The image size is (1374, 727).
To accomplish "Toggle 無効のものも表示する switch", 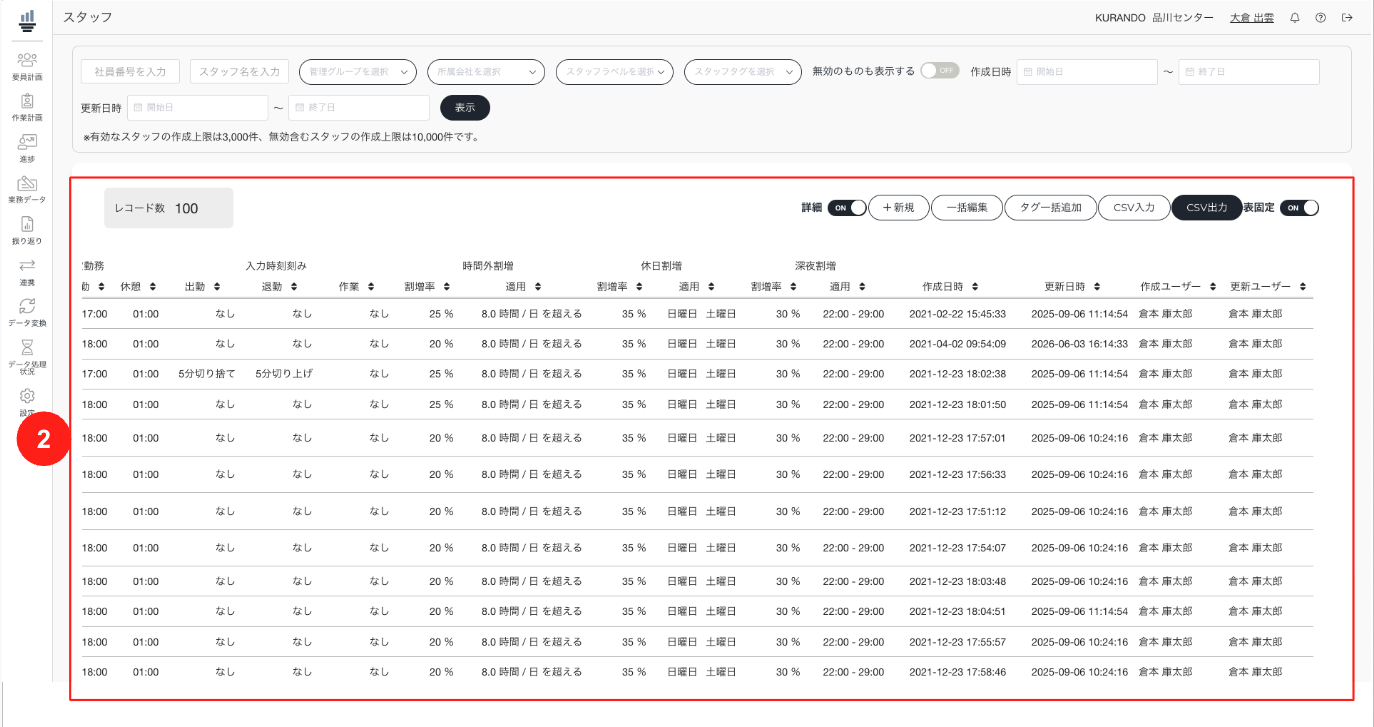I will [x=940, y=71].
